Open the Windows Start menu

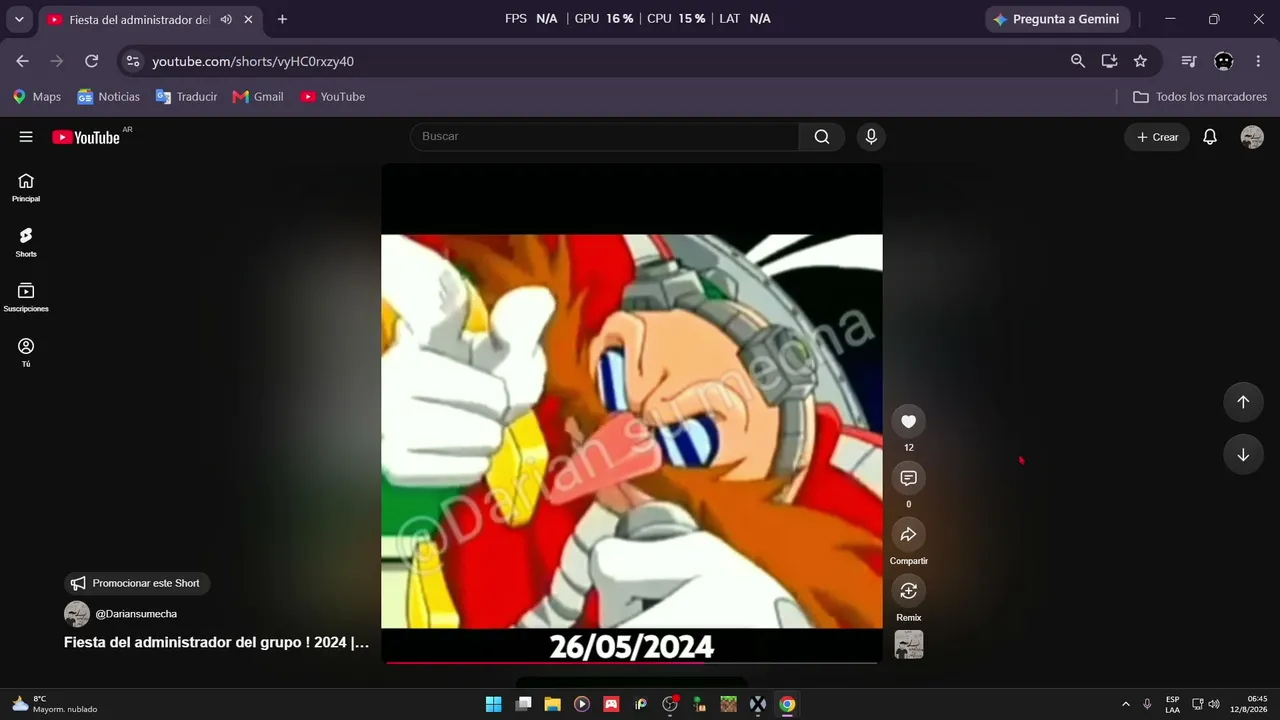493,704
